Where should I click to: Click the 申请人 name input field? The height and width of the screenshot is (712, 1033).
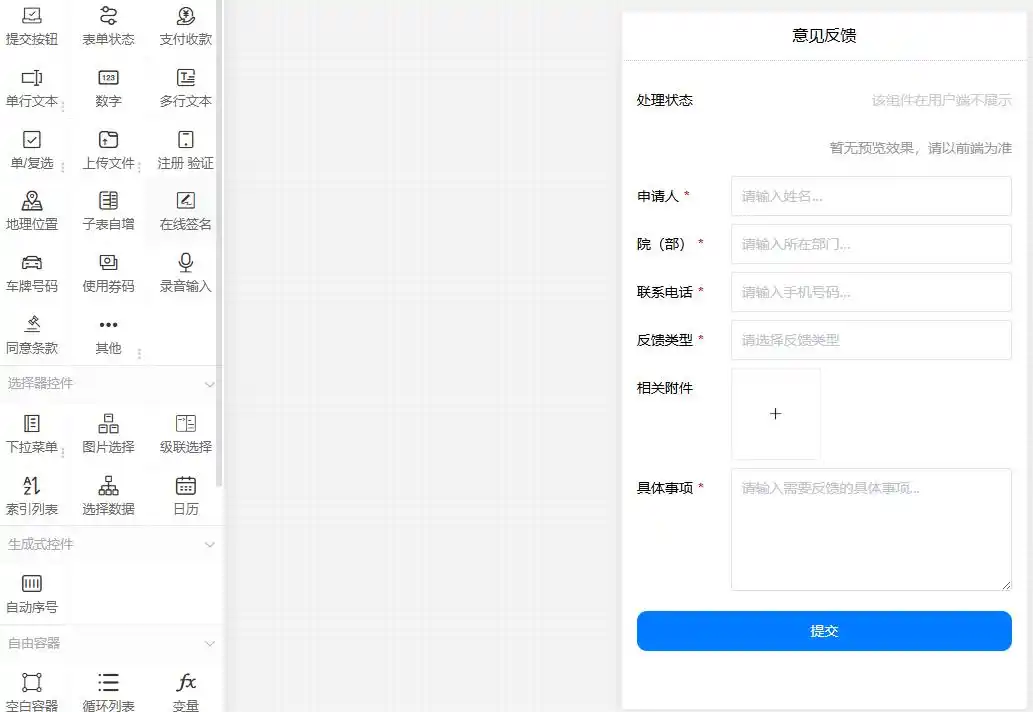pyautogui.click(x=871, y=196)
